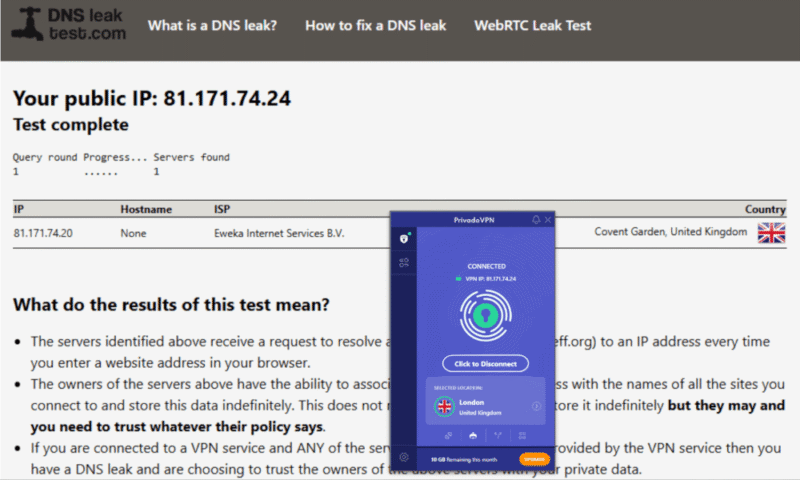Click the 'None' hostname cell

tap(133, 233)
